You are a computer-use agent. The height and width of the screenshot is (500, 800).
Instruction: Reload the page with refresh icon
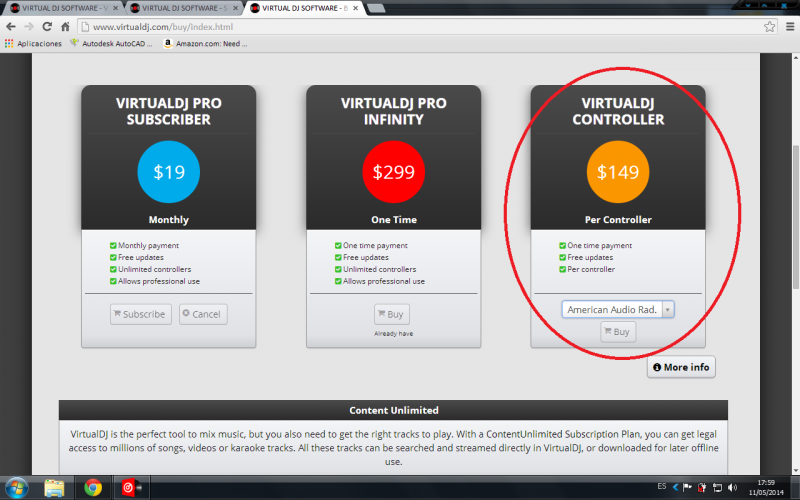[x=47, y=27]
